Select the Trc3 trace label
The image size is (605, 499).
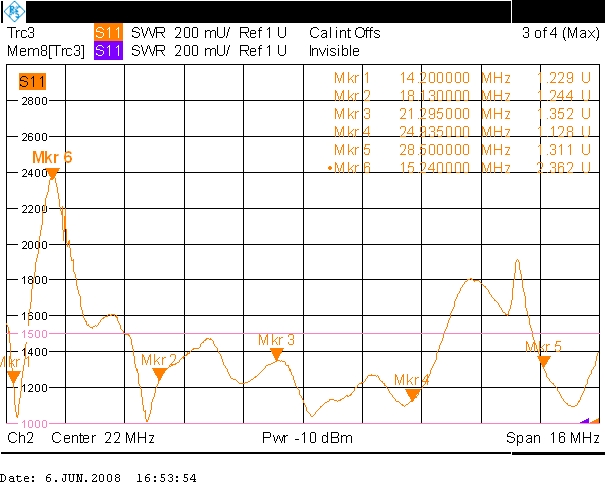click(x=22, y=33)
